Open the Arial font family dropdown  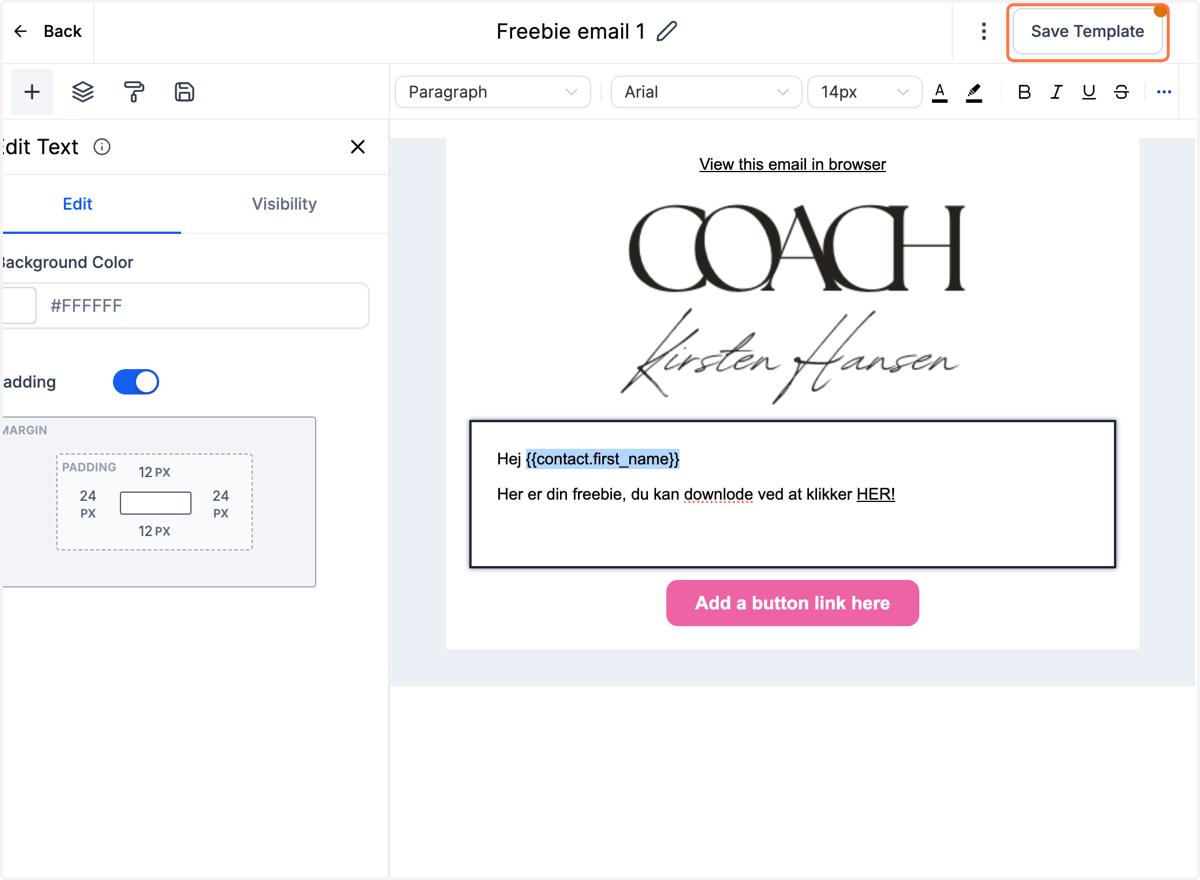click(x=706, y=92)
